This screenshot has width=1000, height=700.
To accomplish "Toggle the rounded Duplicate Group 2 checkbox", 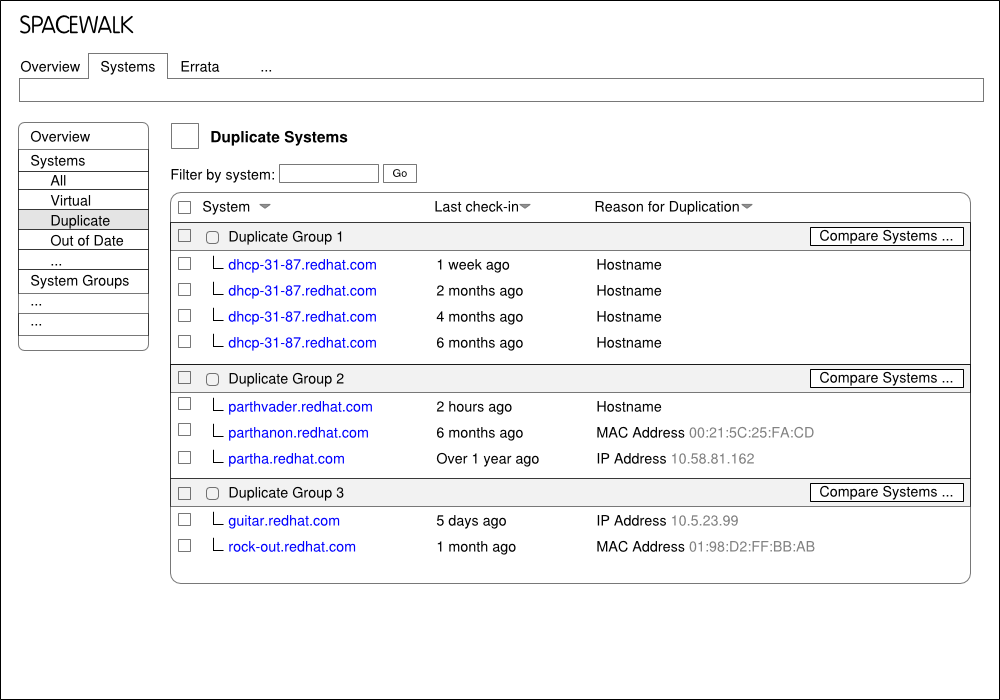I will 212,380.
